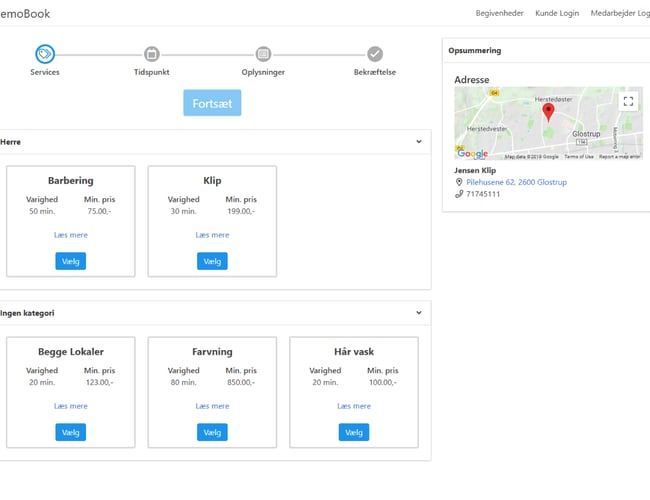
Task: Click the red location pin on map
Action: (x=548, y=112)
